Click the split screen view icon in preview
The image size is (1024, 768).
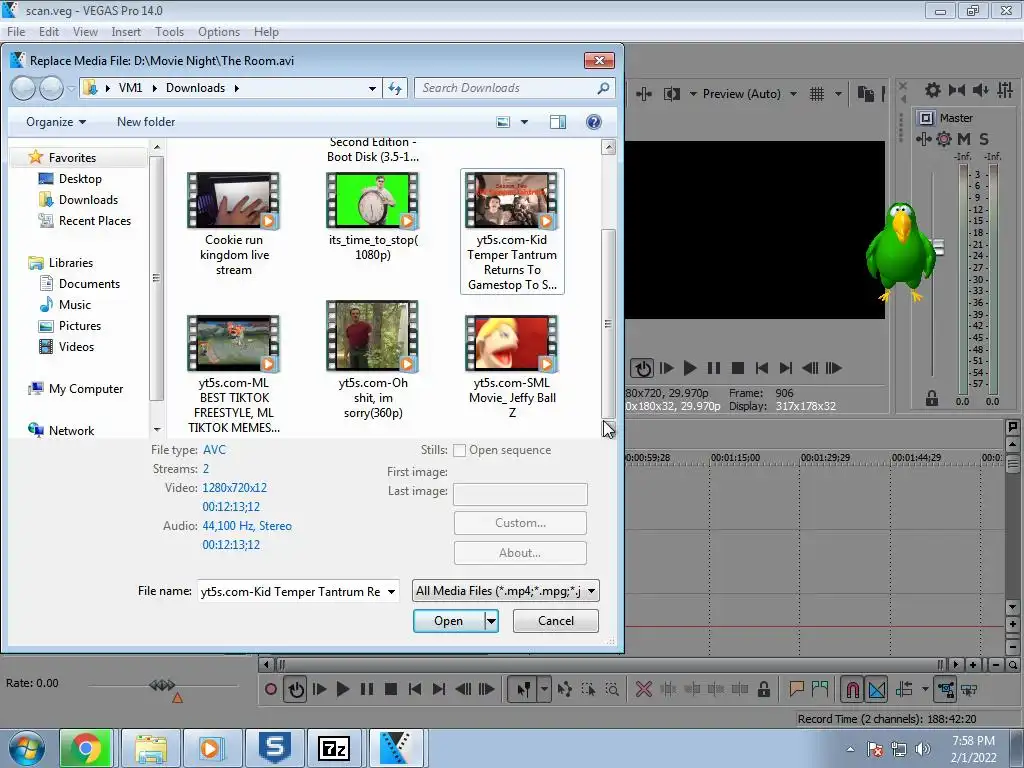point(671,94)
